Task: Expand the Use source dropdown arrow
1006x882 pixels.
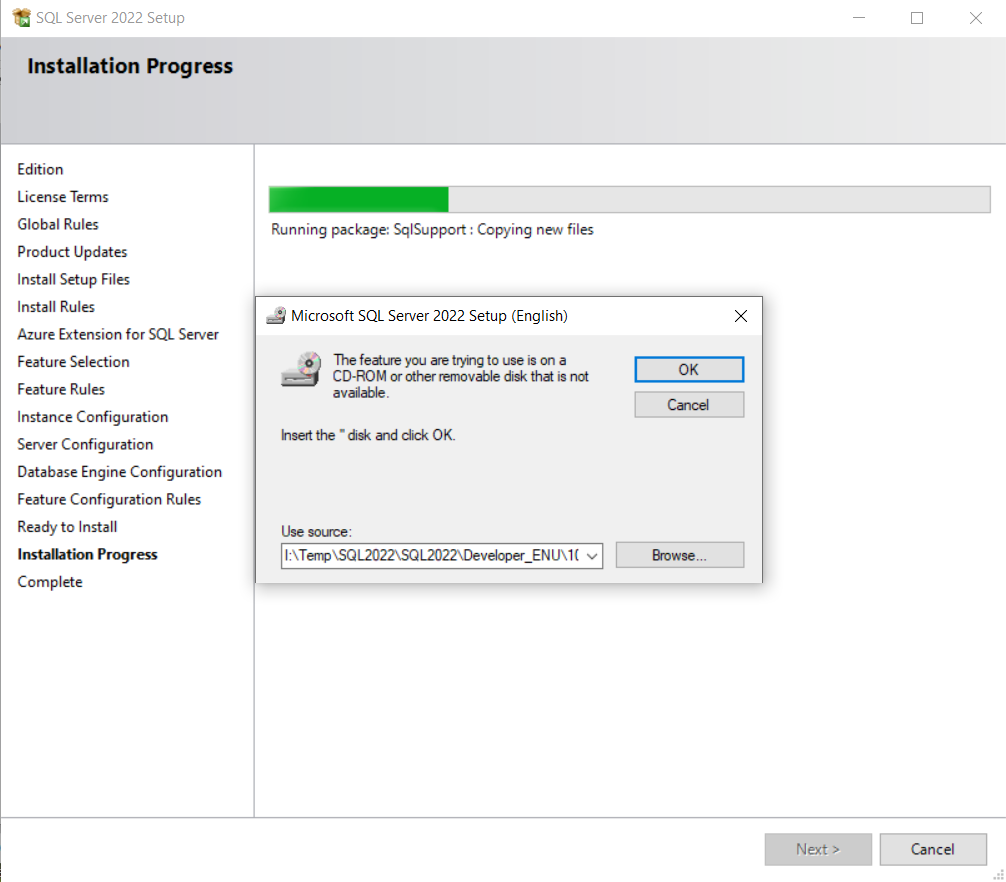Action: (x=592, y=555)
